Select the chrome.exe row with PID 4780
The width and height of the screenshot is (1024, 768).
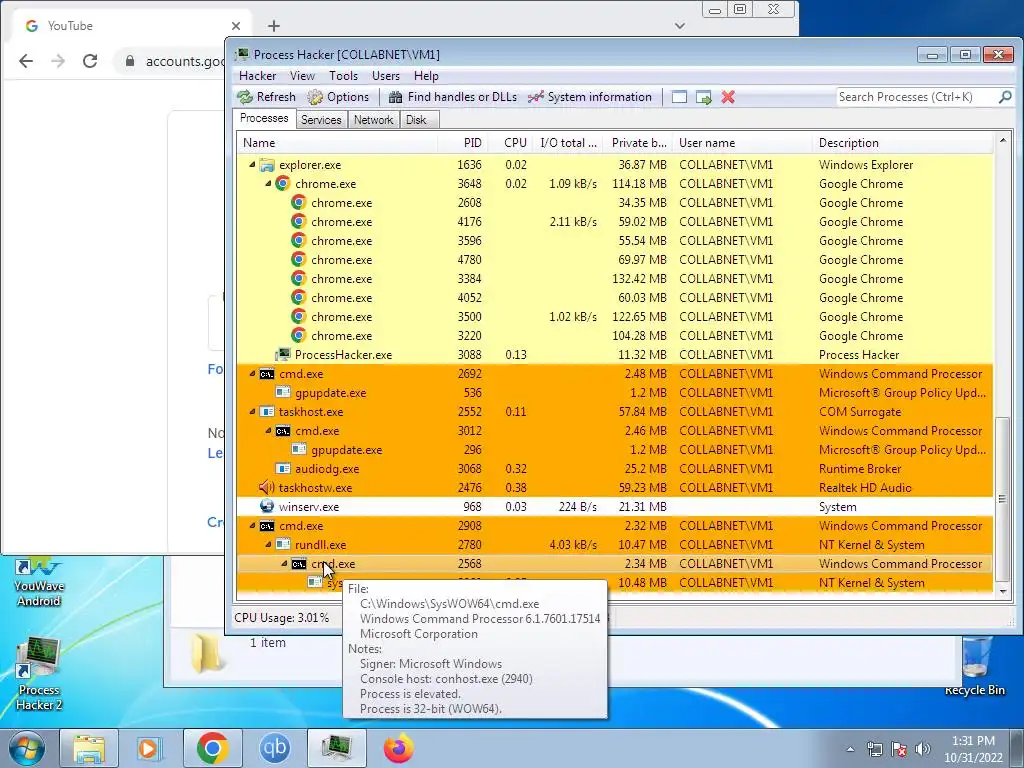coord(615,259)
